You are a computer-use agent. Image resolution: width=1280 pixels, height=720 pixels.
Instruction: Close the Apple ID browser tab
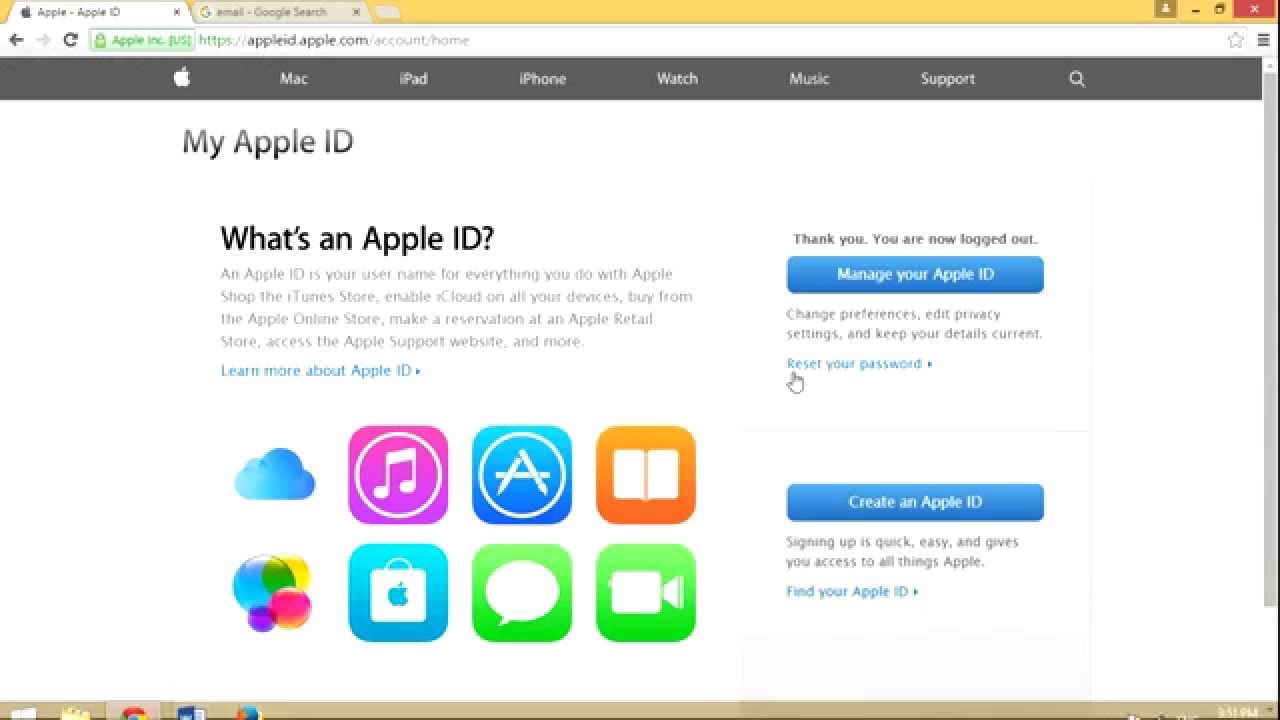pos(177,13)
